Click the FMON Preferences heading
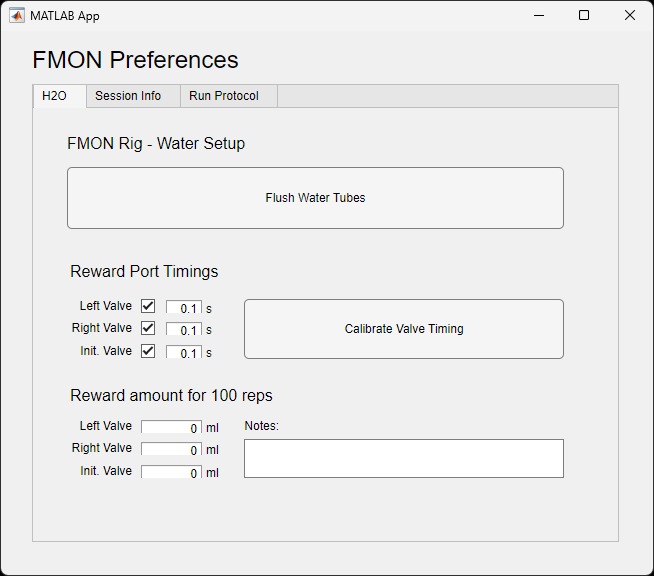 coord(136,60)
